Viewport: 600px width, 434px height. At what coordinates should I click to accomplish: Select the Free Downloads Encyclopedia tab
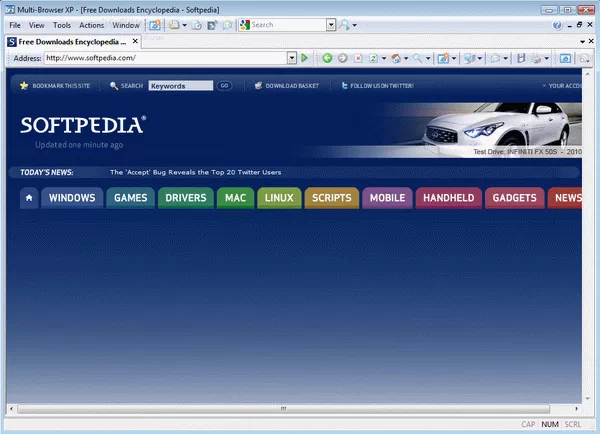[73, 42]
